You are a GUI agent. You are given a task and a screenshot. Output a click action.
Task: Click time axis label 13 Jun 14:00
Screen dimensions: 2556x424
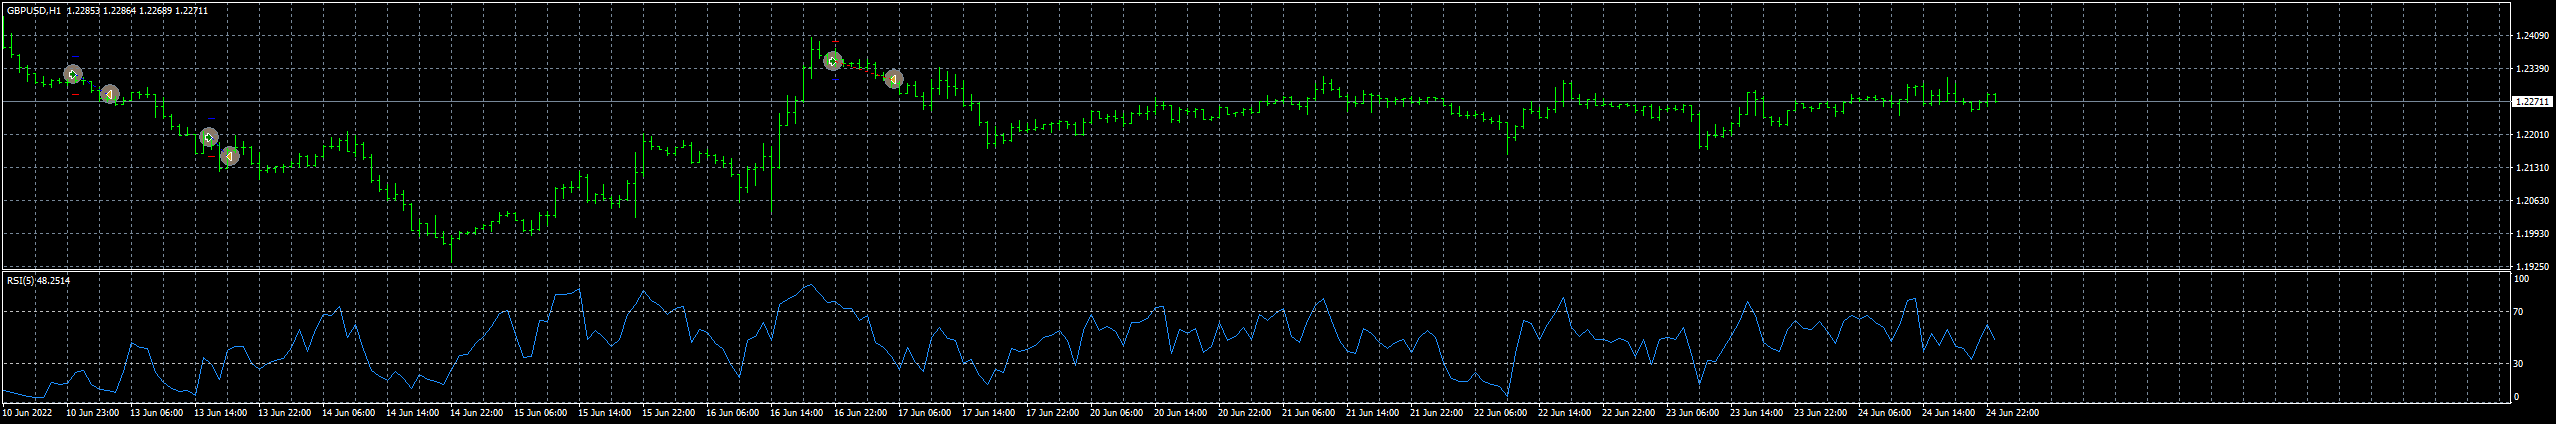[221, 412]
